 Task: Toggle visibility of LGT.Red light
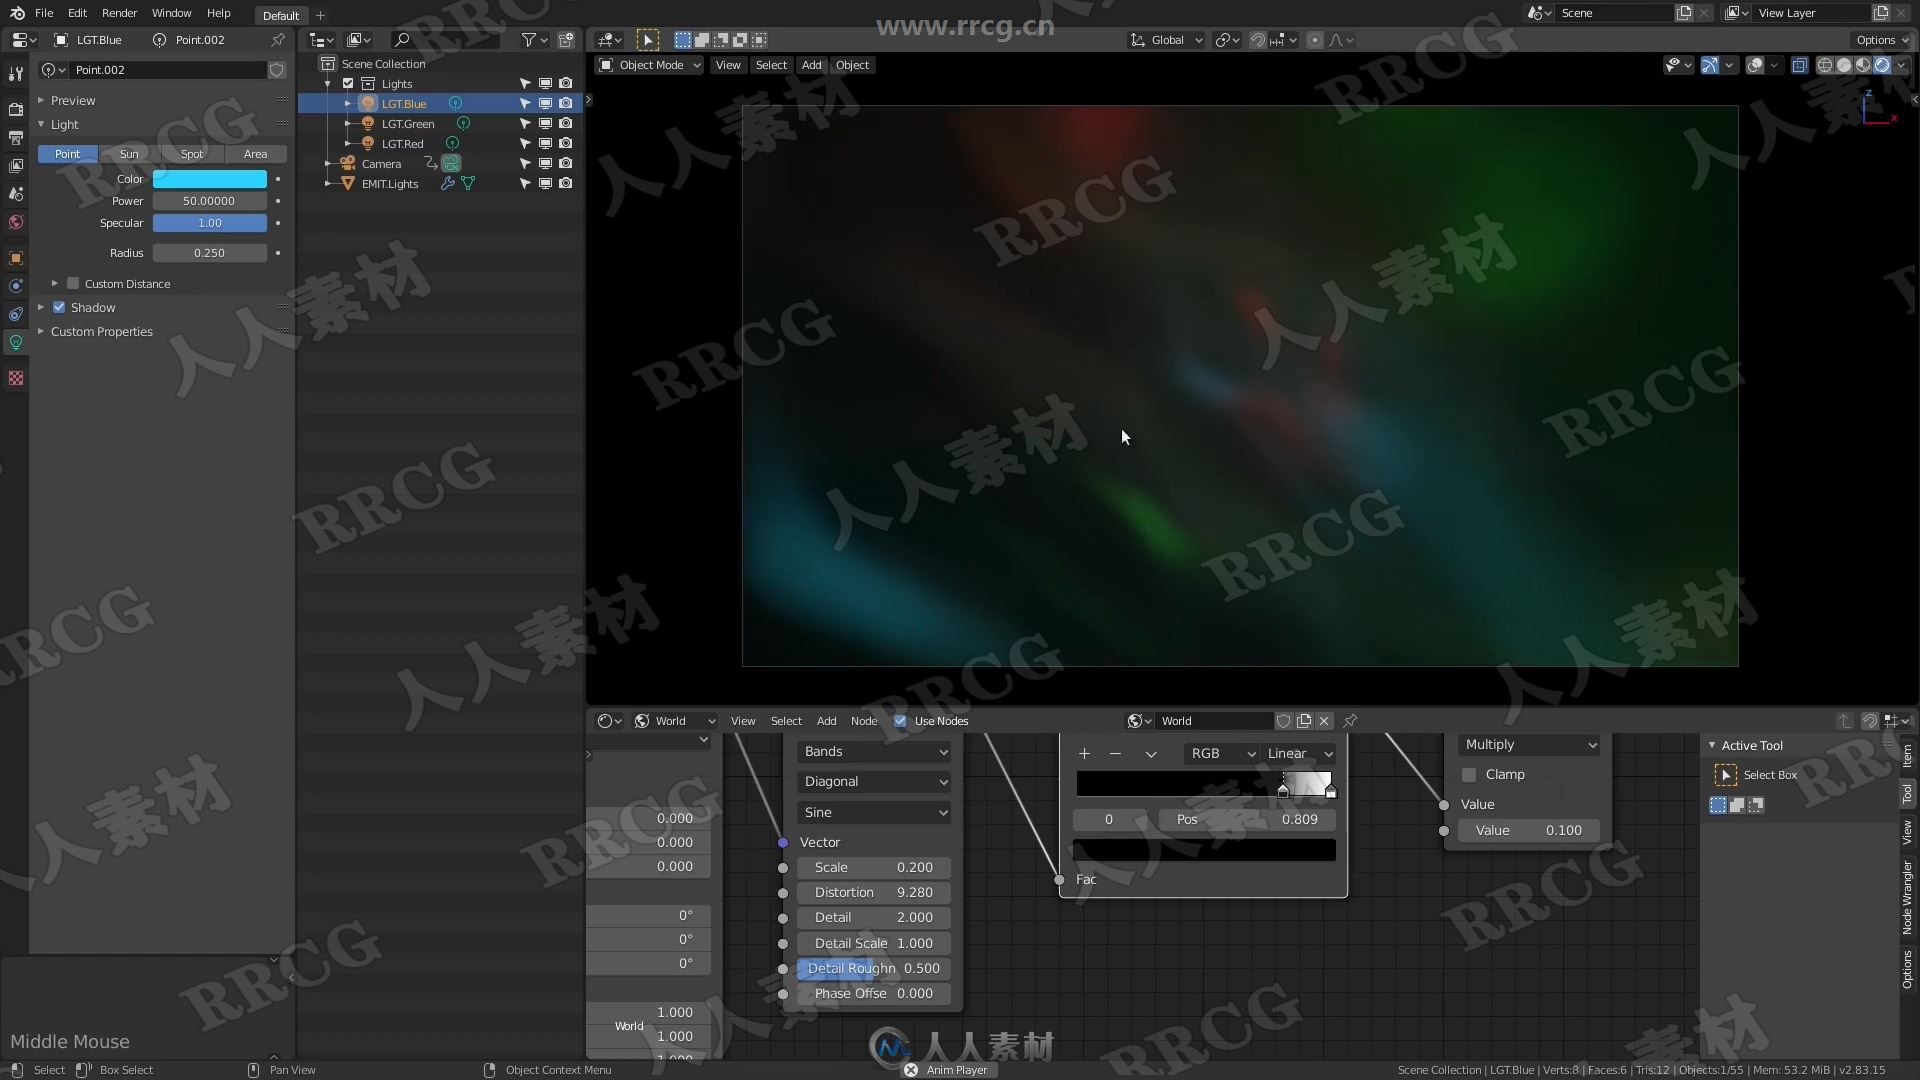pos(546,142)
